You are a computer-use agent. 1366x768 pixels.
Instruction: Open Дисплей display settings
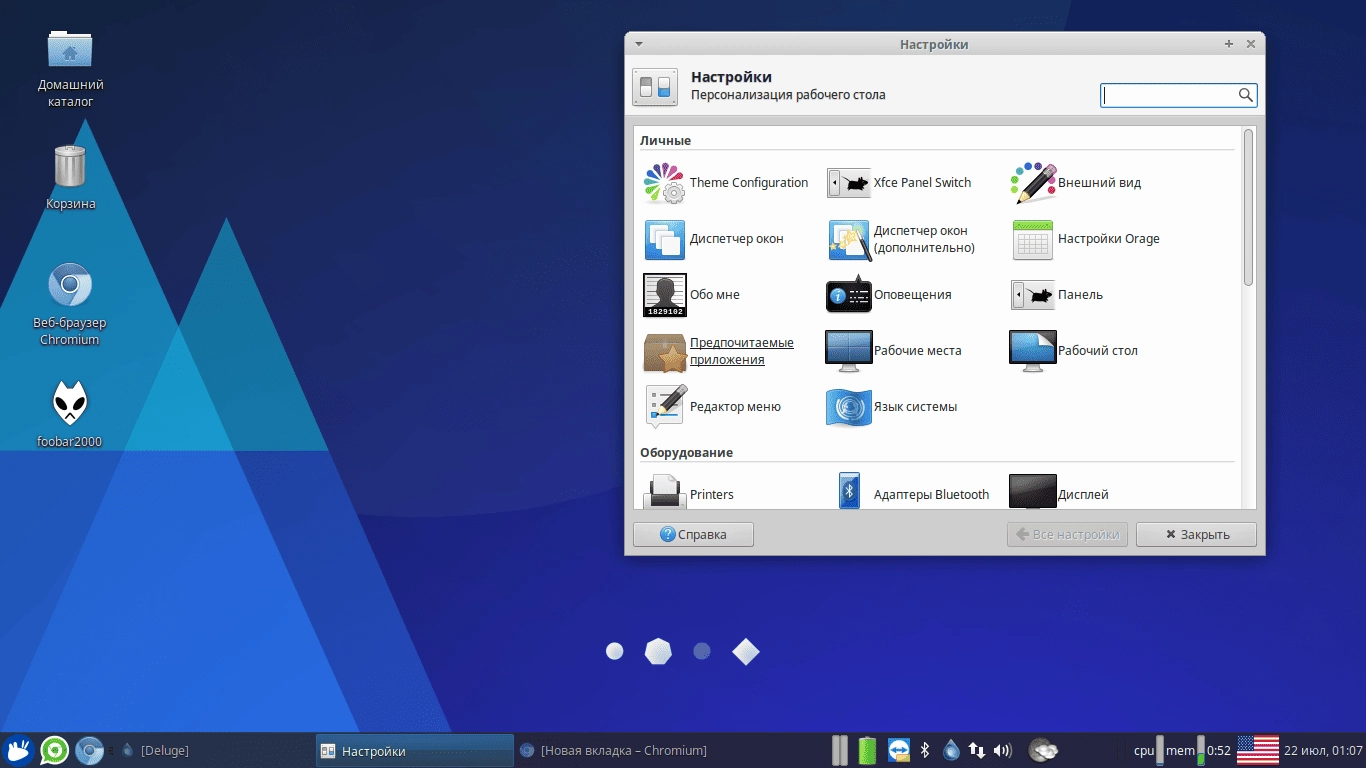[x=1059, y=494]
